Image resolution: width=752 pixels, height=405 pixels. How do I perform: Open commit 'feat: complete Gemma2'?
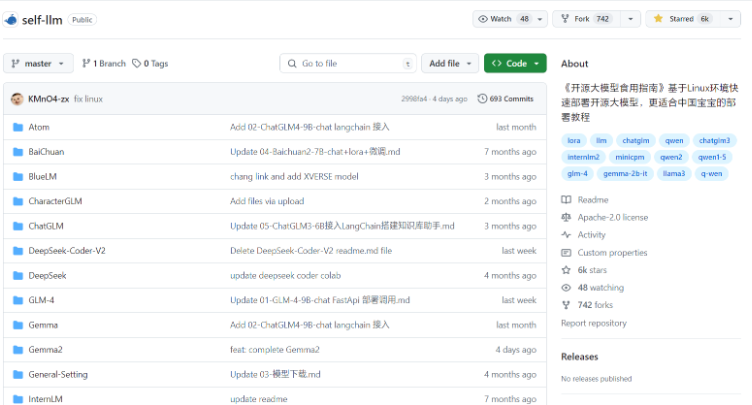pos(274,349)
